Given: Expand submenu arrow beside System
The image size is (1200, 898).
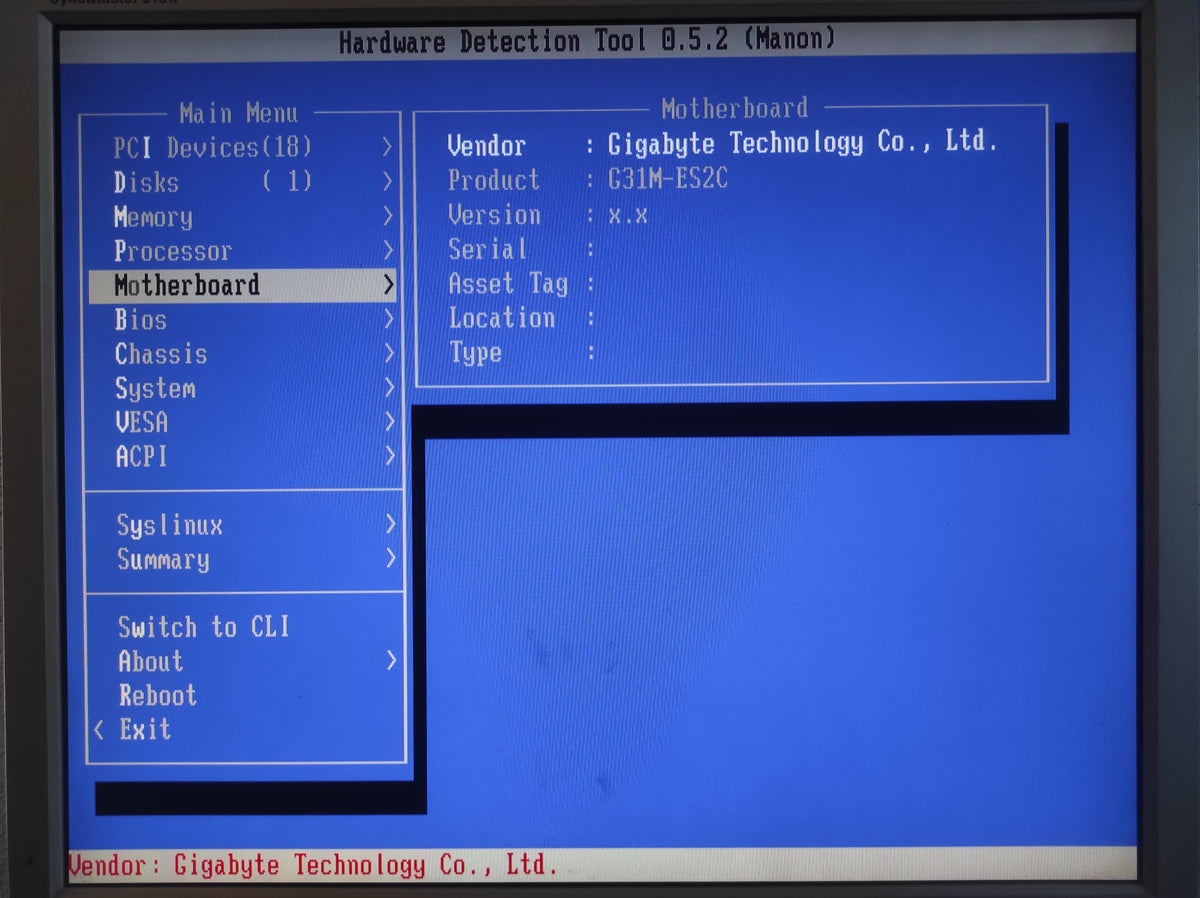Looking at the screenshot, I should coord(389,387).
